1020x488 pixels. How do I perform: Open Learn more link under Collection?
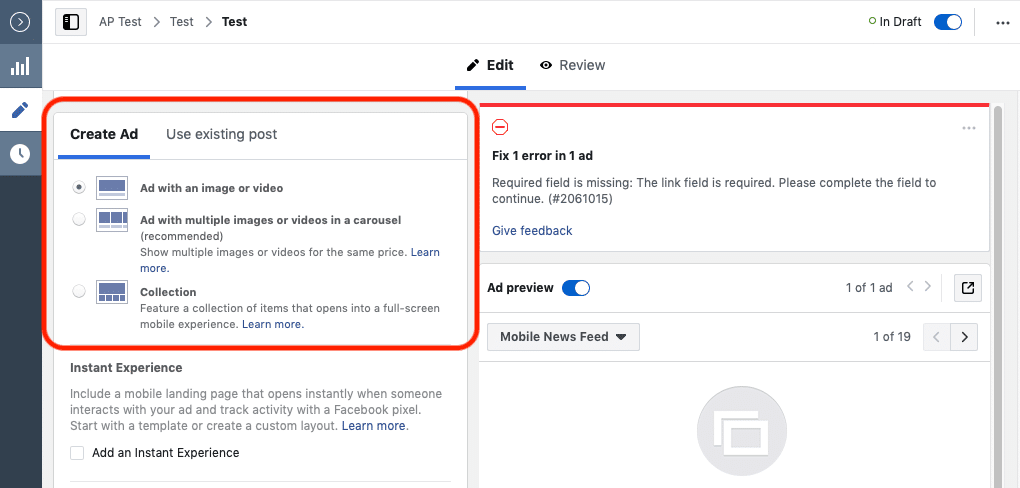(x=273, y=324)
